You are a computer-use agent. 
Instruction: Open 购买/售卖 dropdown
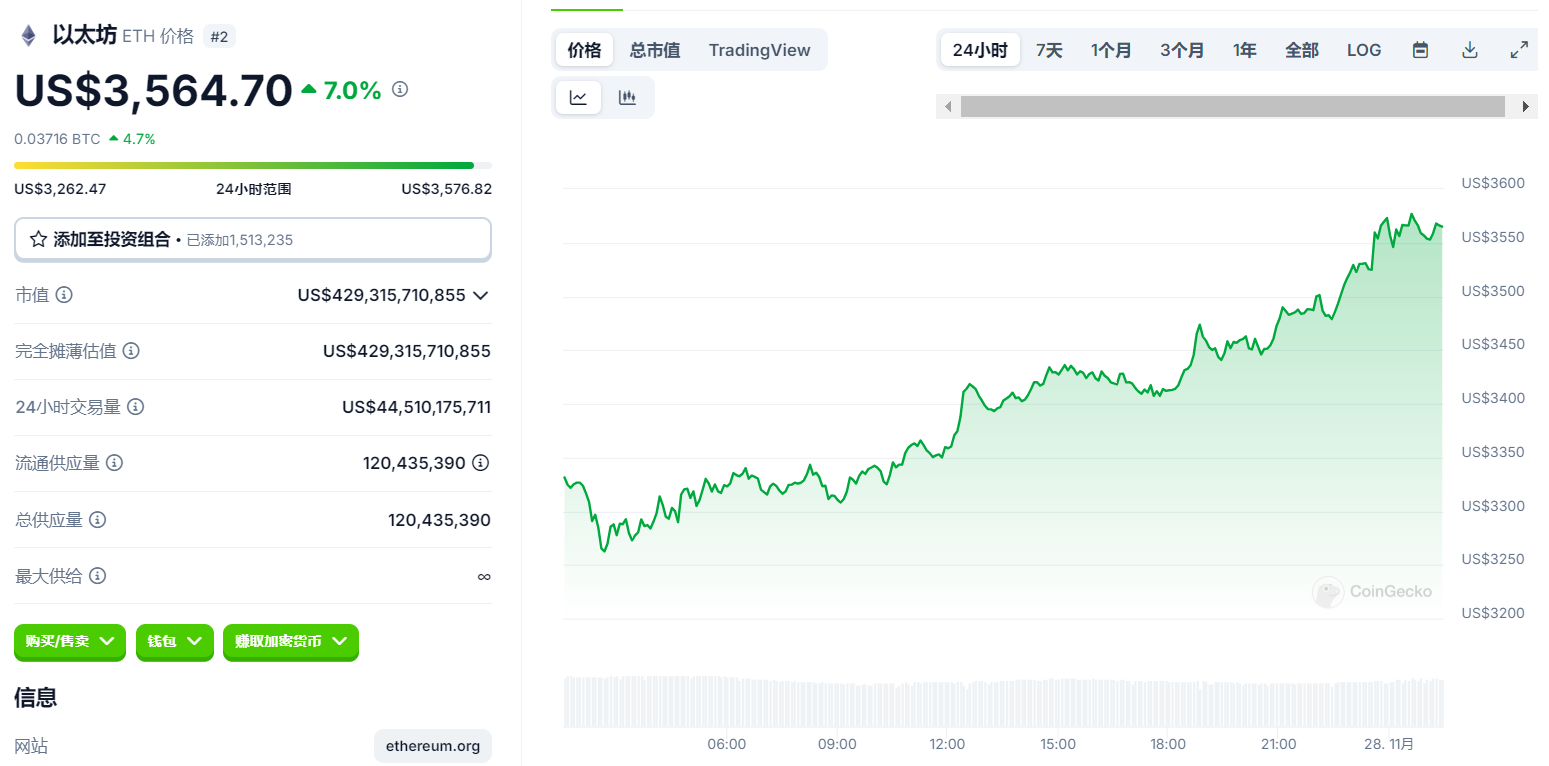pos(70,641)
